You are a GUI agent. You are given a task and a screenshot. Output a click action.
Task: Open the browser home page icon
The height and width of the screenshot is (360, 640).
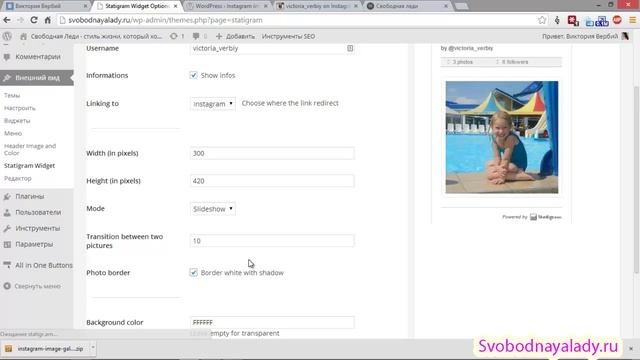[48, 20]
